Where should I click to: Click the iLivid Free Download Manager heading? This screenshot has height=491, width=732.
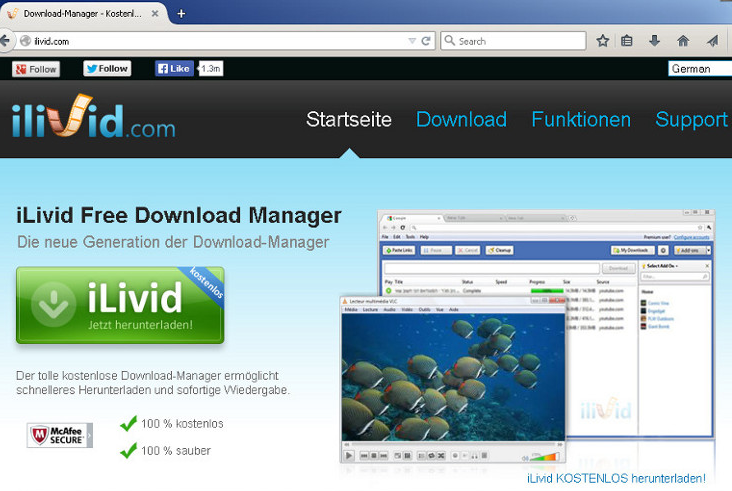(x=179, y=215)
